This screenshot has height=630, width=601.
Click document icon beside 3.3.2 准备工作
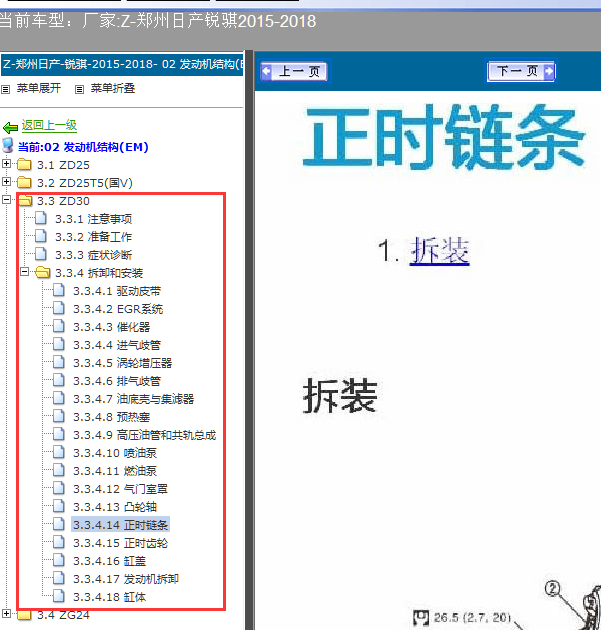point(41,236)
